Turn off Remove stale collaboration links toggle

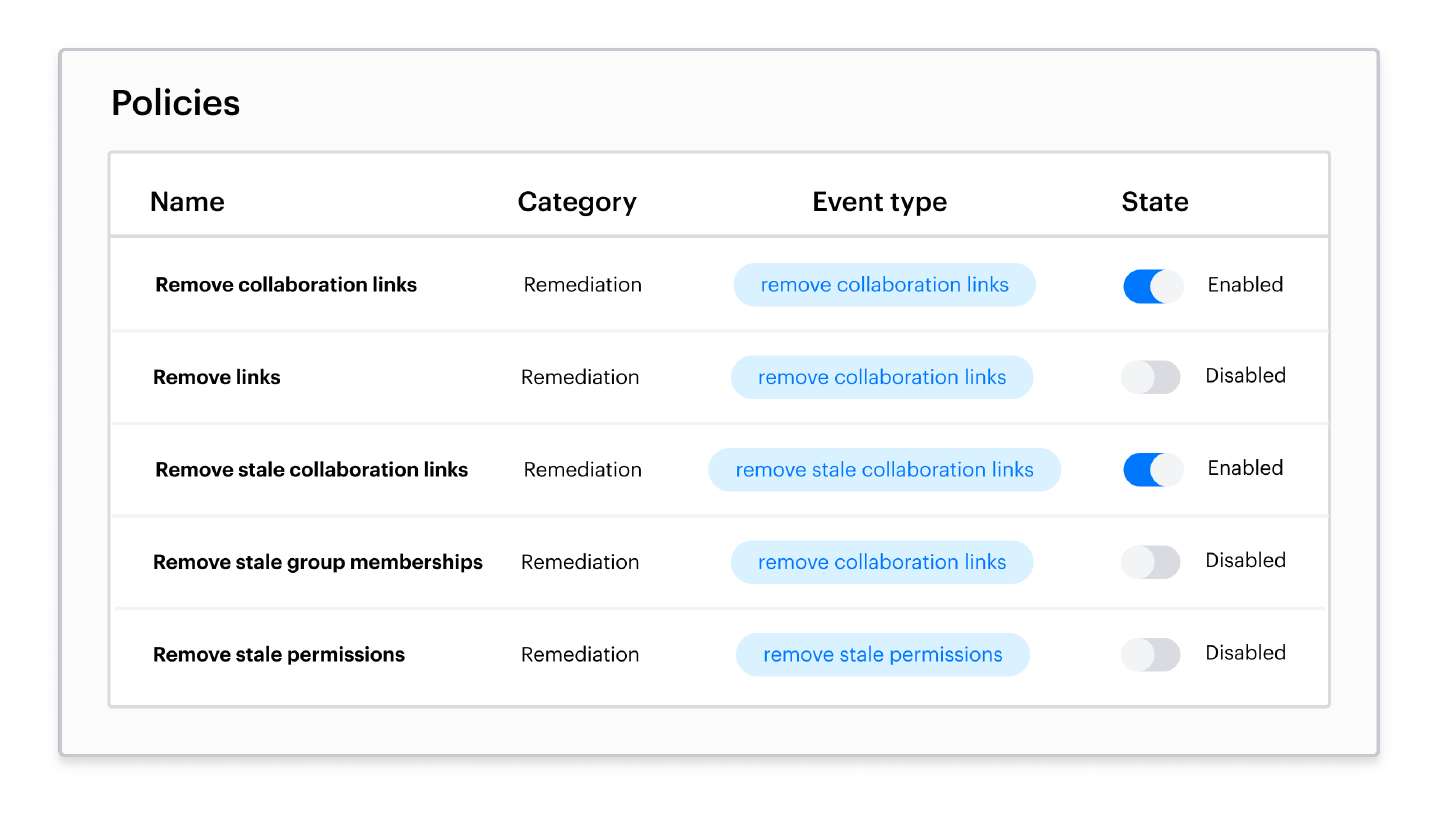(1153, 470)
